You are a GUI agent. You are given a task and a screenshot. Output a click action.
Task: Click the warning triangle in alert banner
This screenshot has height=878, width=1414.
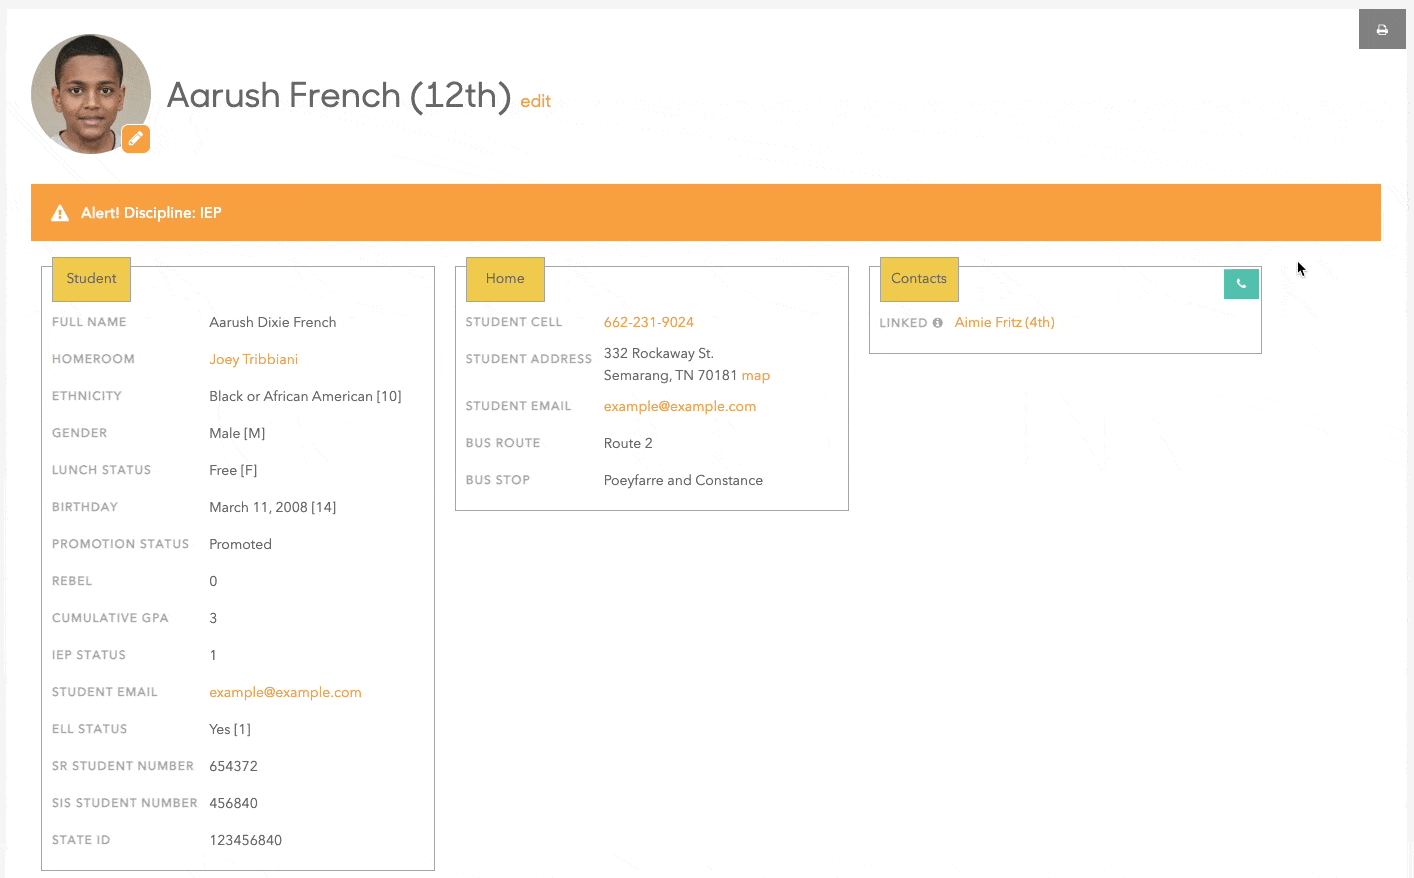click(x=60, y=213)
